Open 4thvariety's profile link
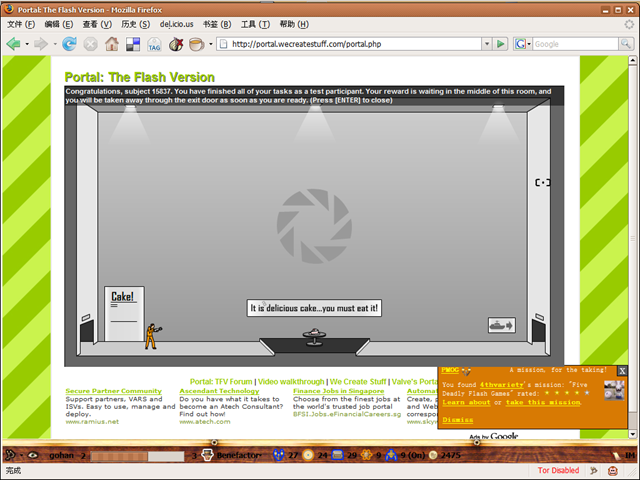Image resolution: width=640 pixels, height=480 pixels. click(x=501, y=384)
